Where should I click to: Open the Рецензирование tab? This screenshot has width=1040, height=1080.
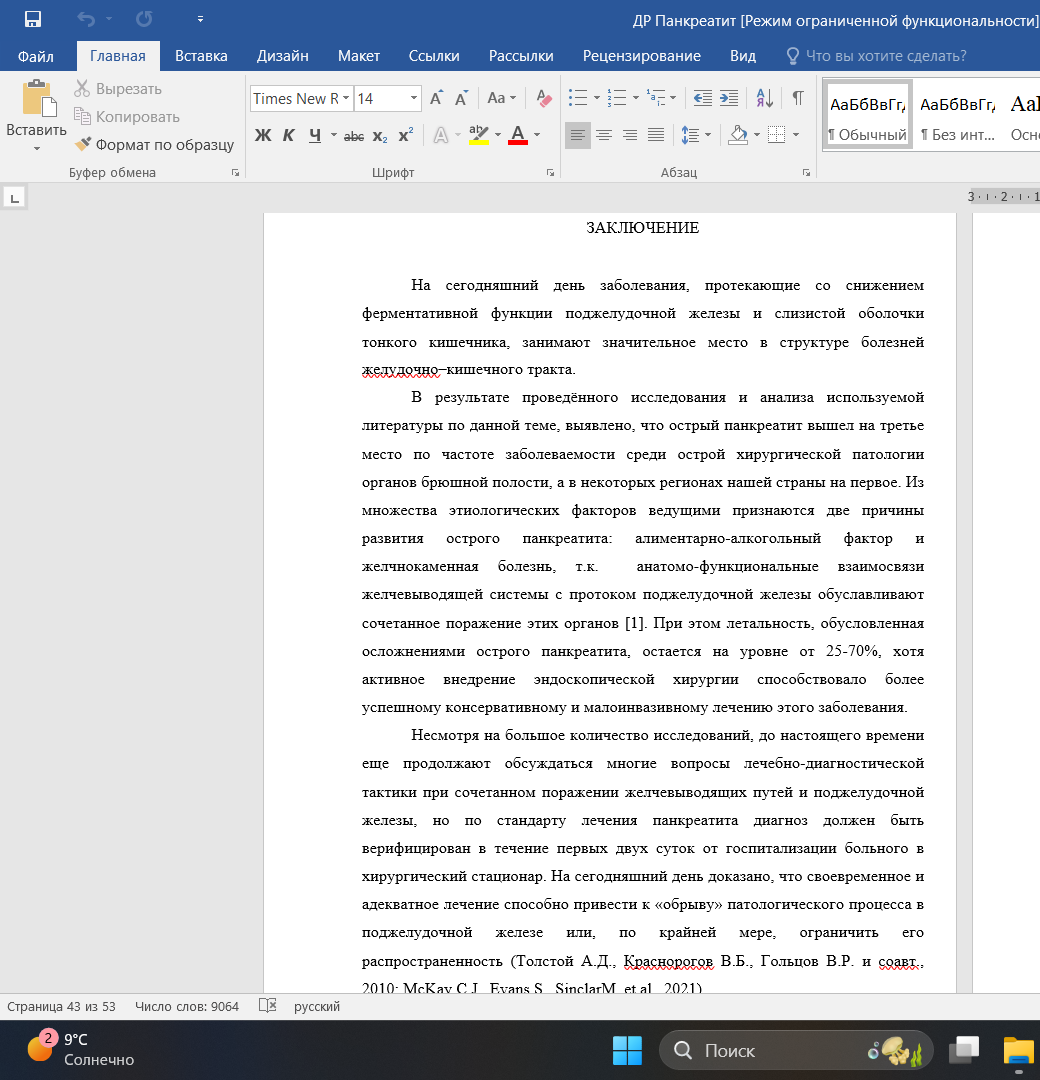click(641, 56)
